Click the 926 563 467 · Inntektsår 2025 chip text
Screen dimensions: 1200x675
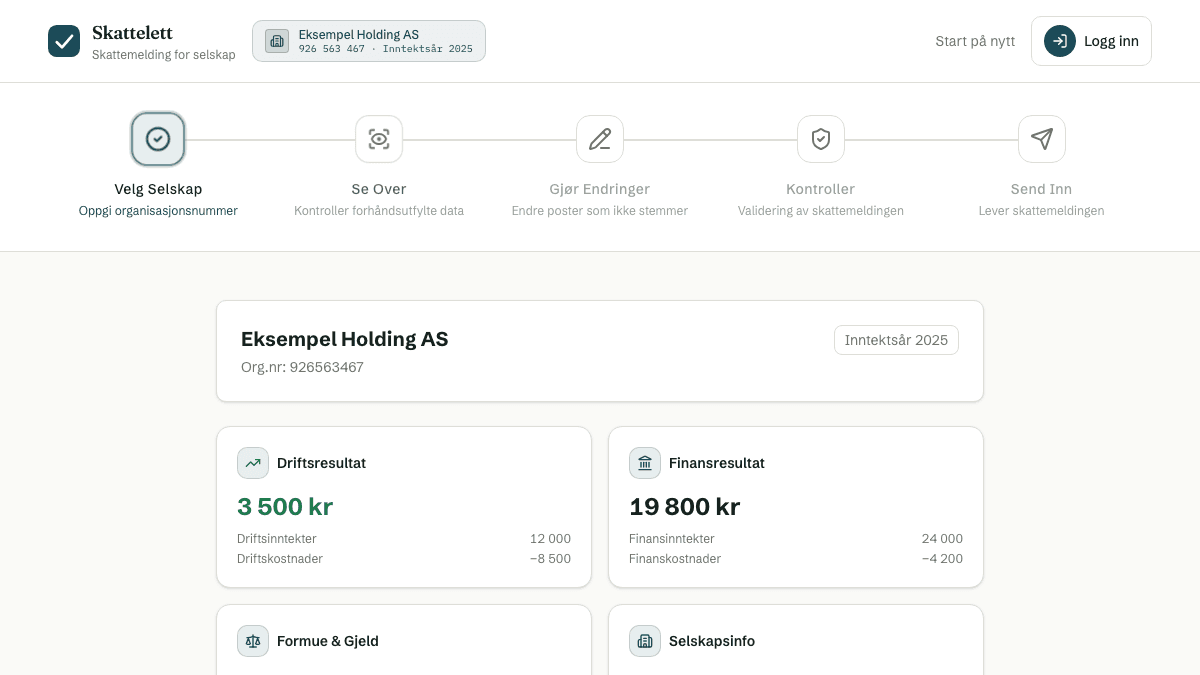(x=385, y=48)
